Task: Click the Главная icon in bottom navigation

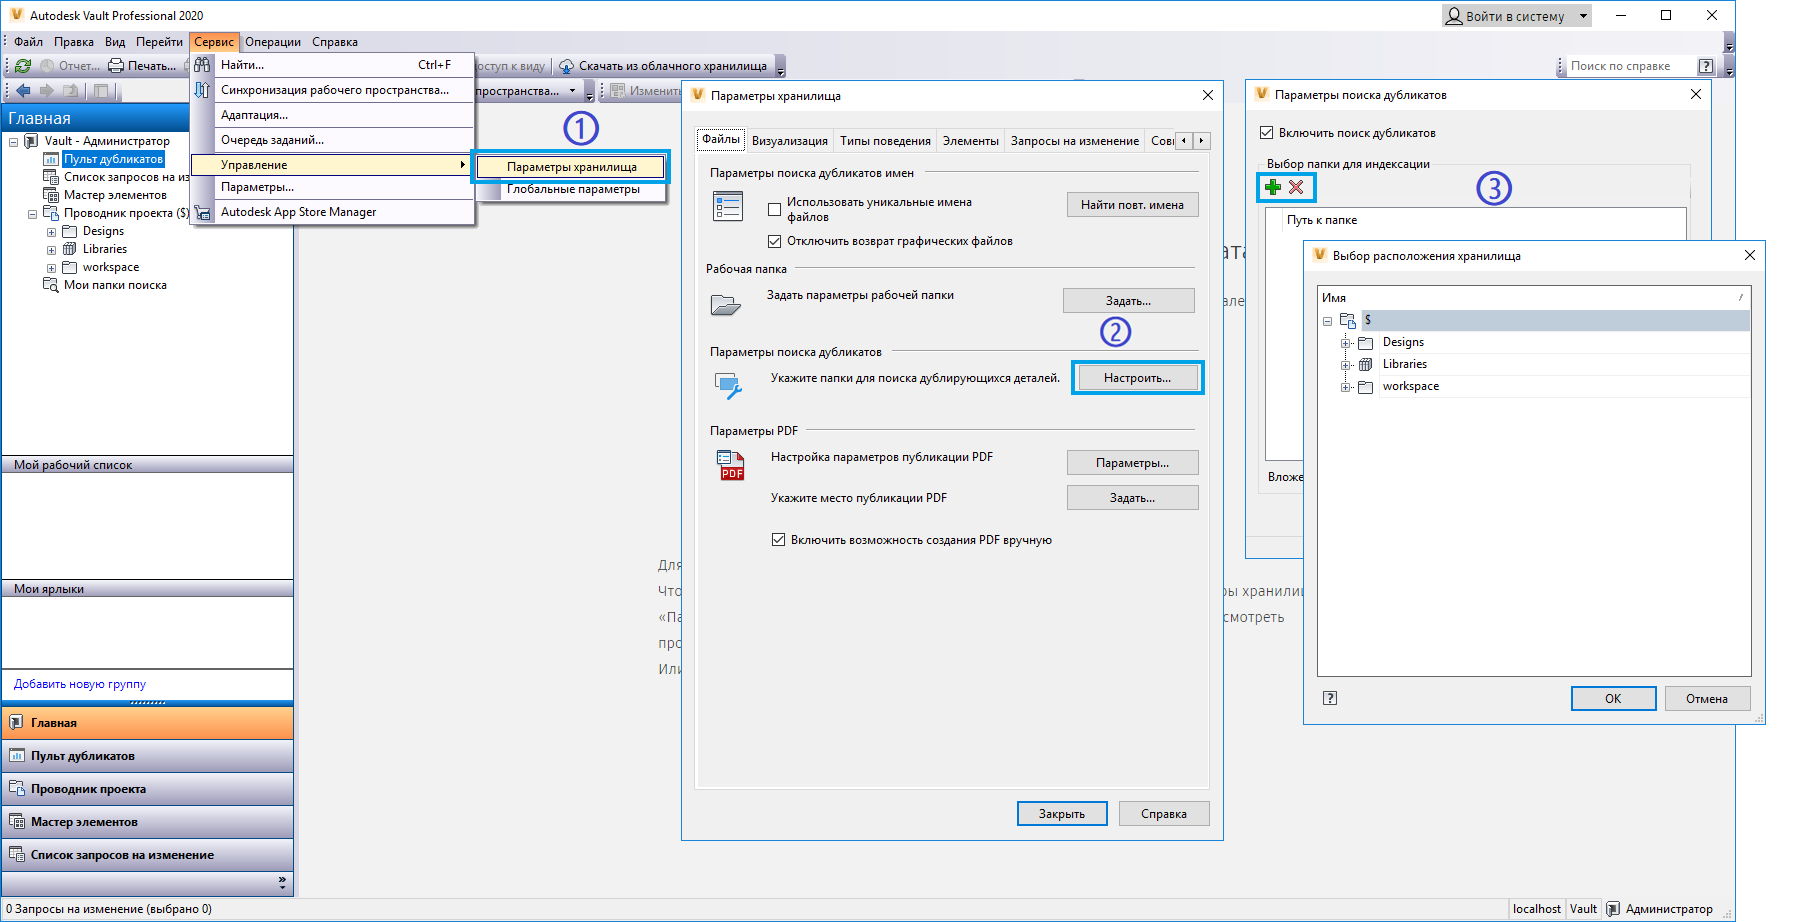Action: (x=17, y=723)
